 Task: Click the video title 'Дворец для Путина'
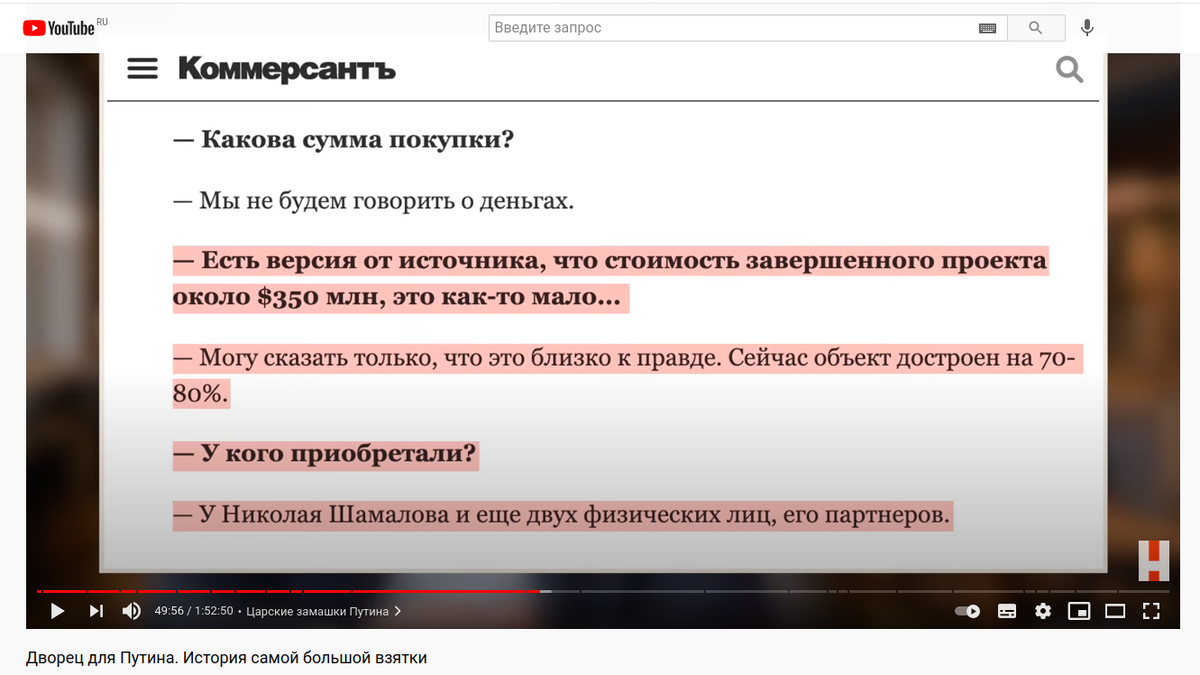coord(226,658)
